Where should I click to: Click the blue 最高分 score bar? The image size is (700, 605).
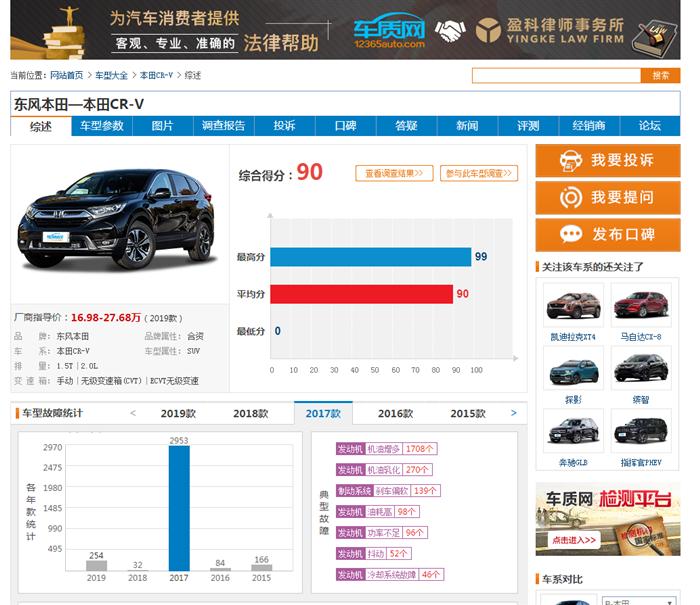371,257
